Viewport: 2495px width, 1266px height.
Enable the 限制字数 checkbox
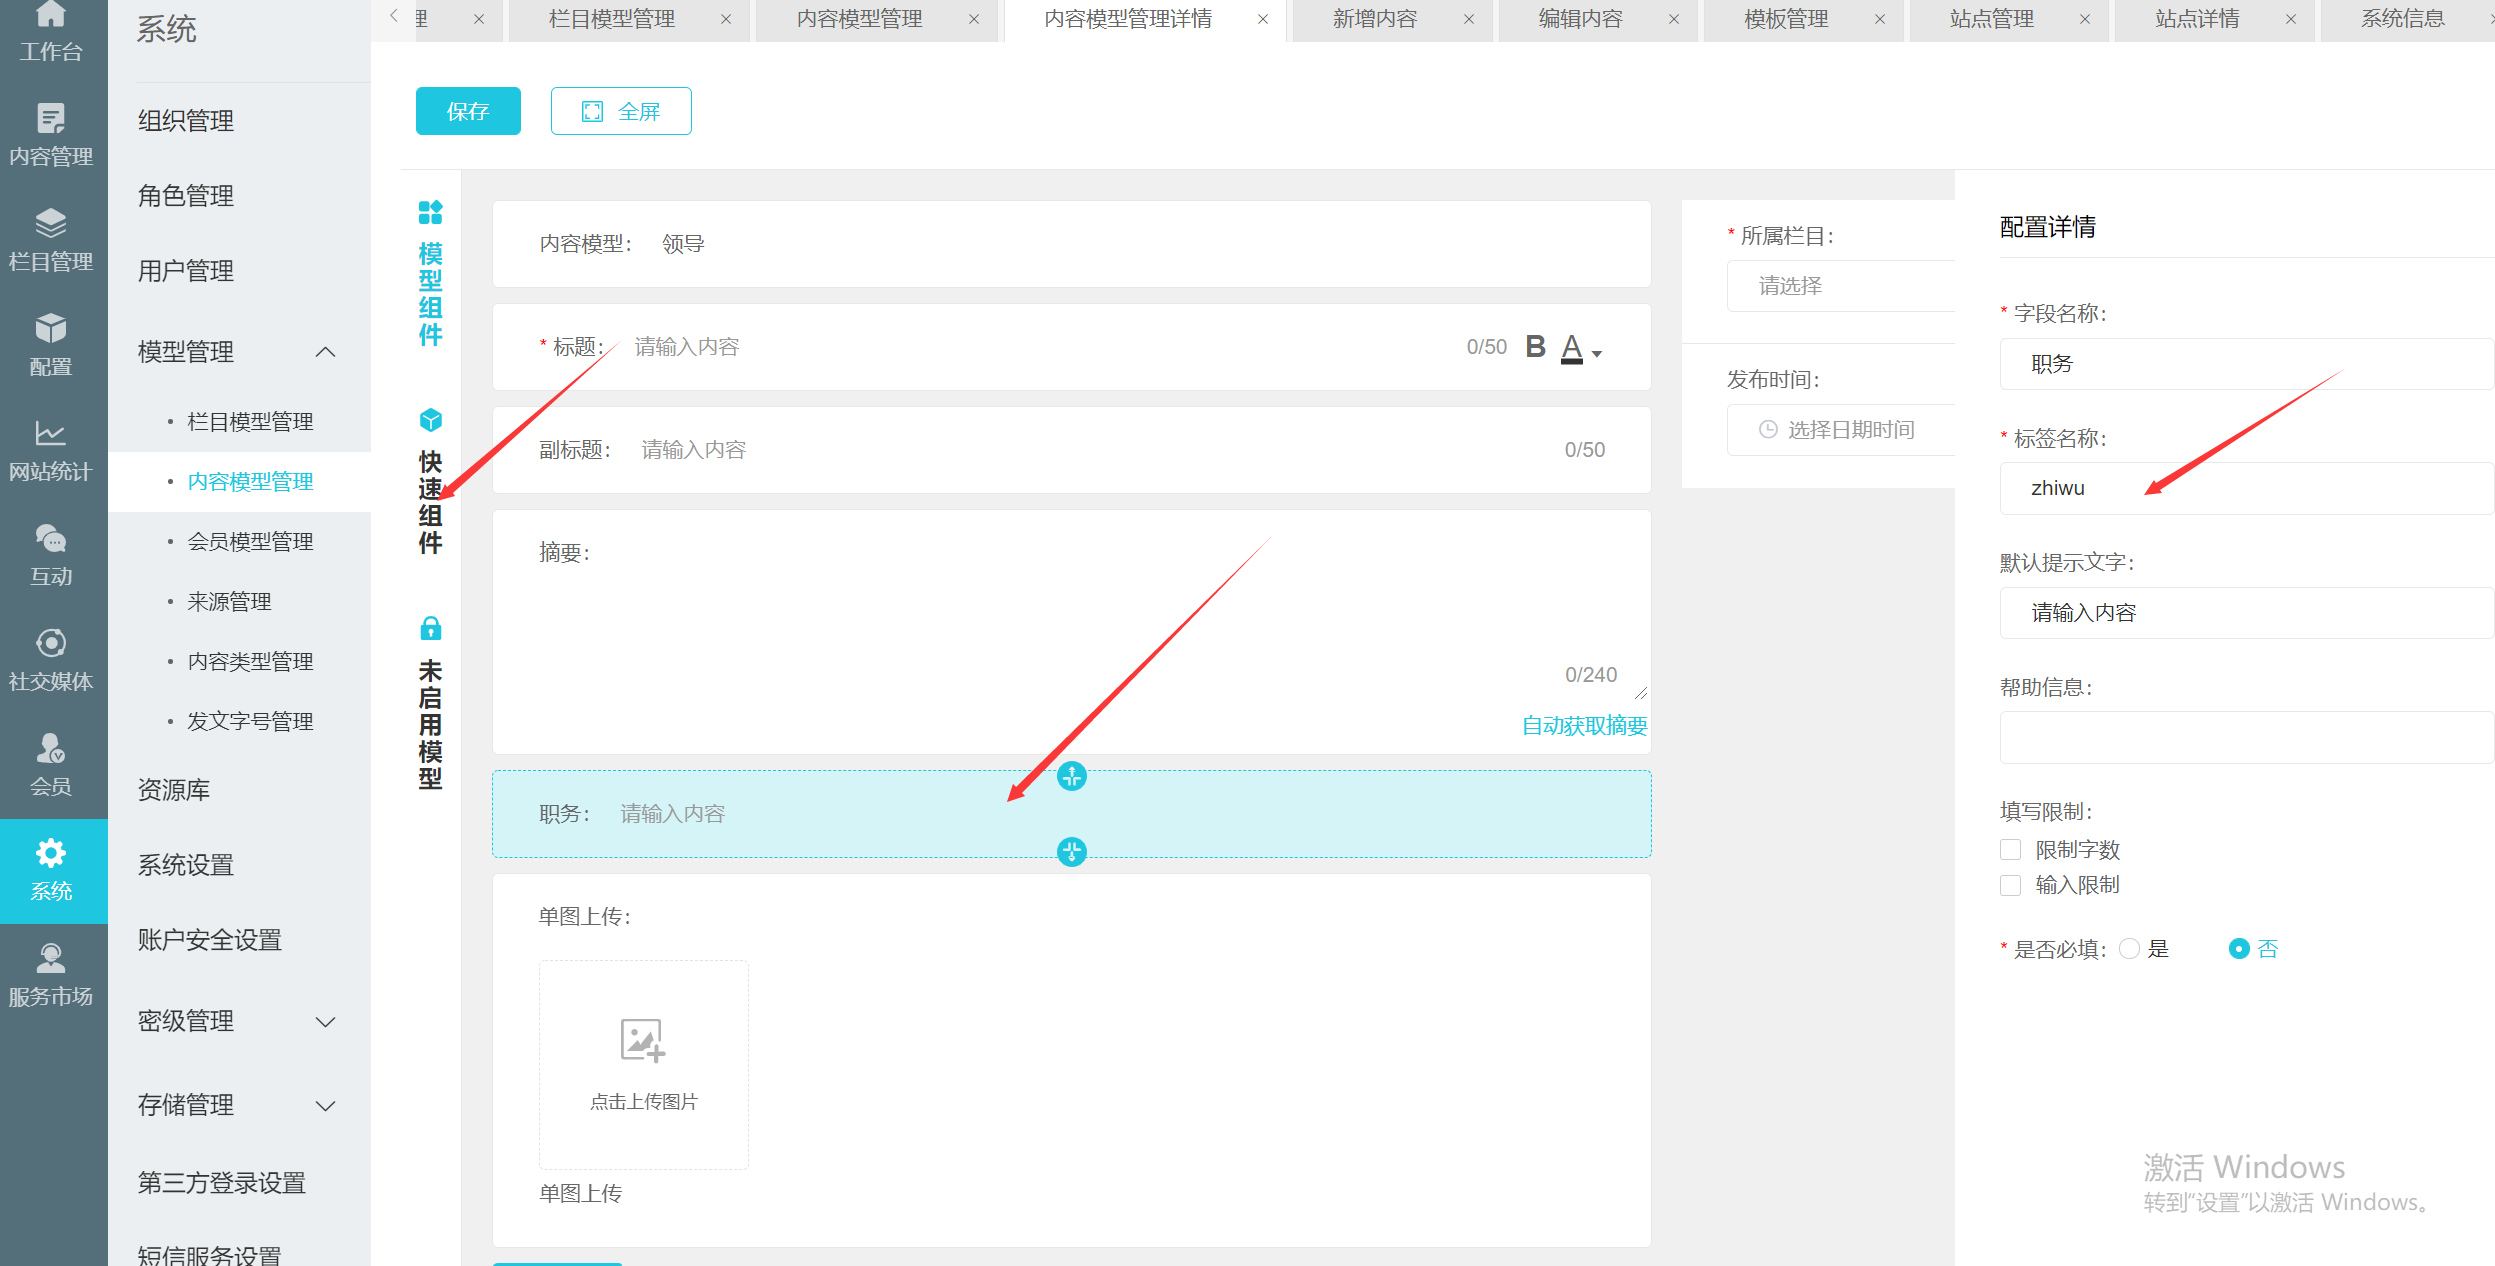(x=2010, y=850)
